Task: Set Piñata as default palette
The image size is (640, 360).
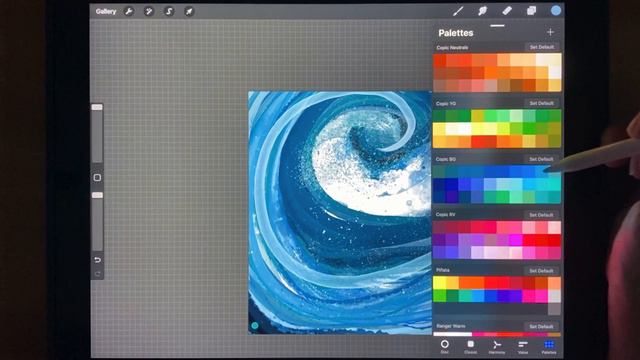Action: point(542,271)
